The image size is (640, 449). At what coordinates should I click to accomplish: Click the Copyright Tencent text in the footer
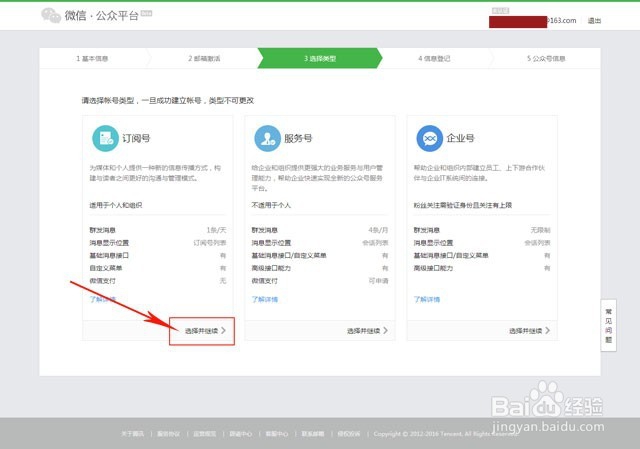coord(446,433)
